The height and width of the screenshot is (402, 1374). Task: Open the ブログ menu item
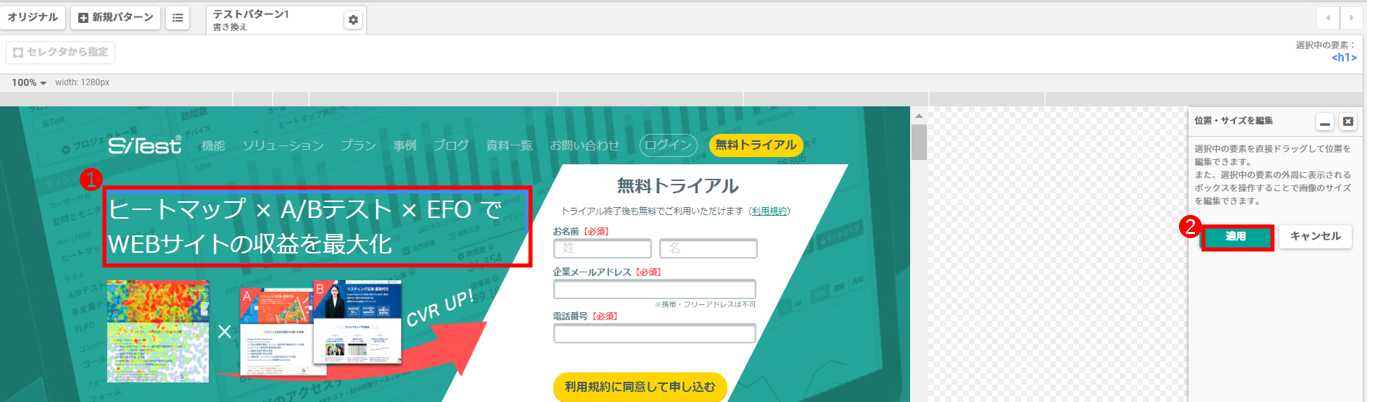(x=451, y=145)
